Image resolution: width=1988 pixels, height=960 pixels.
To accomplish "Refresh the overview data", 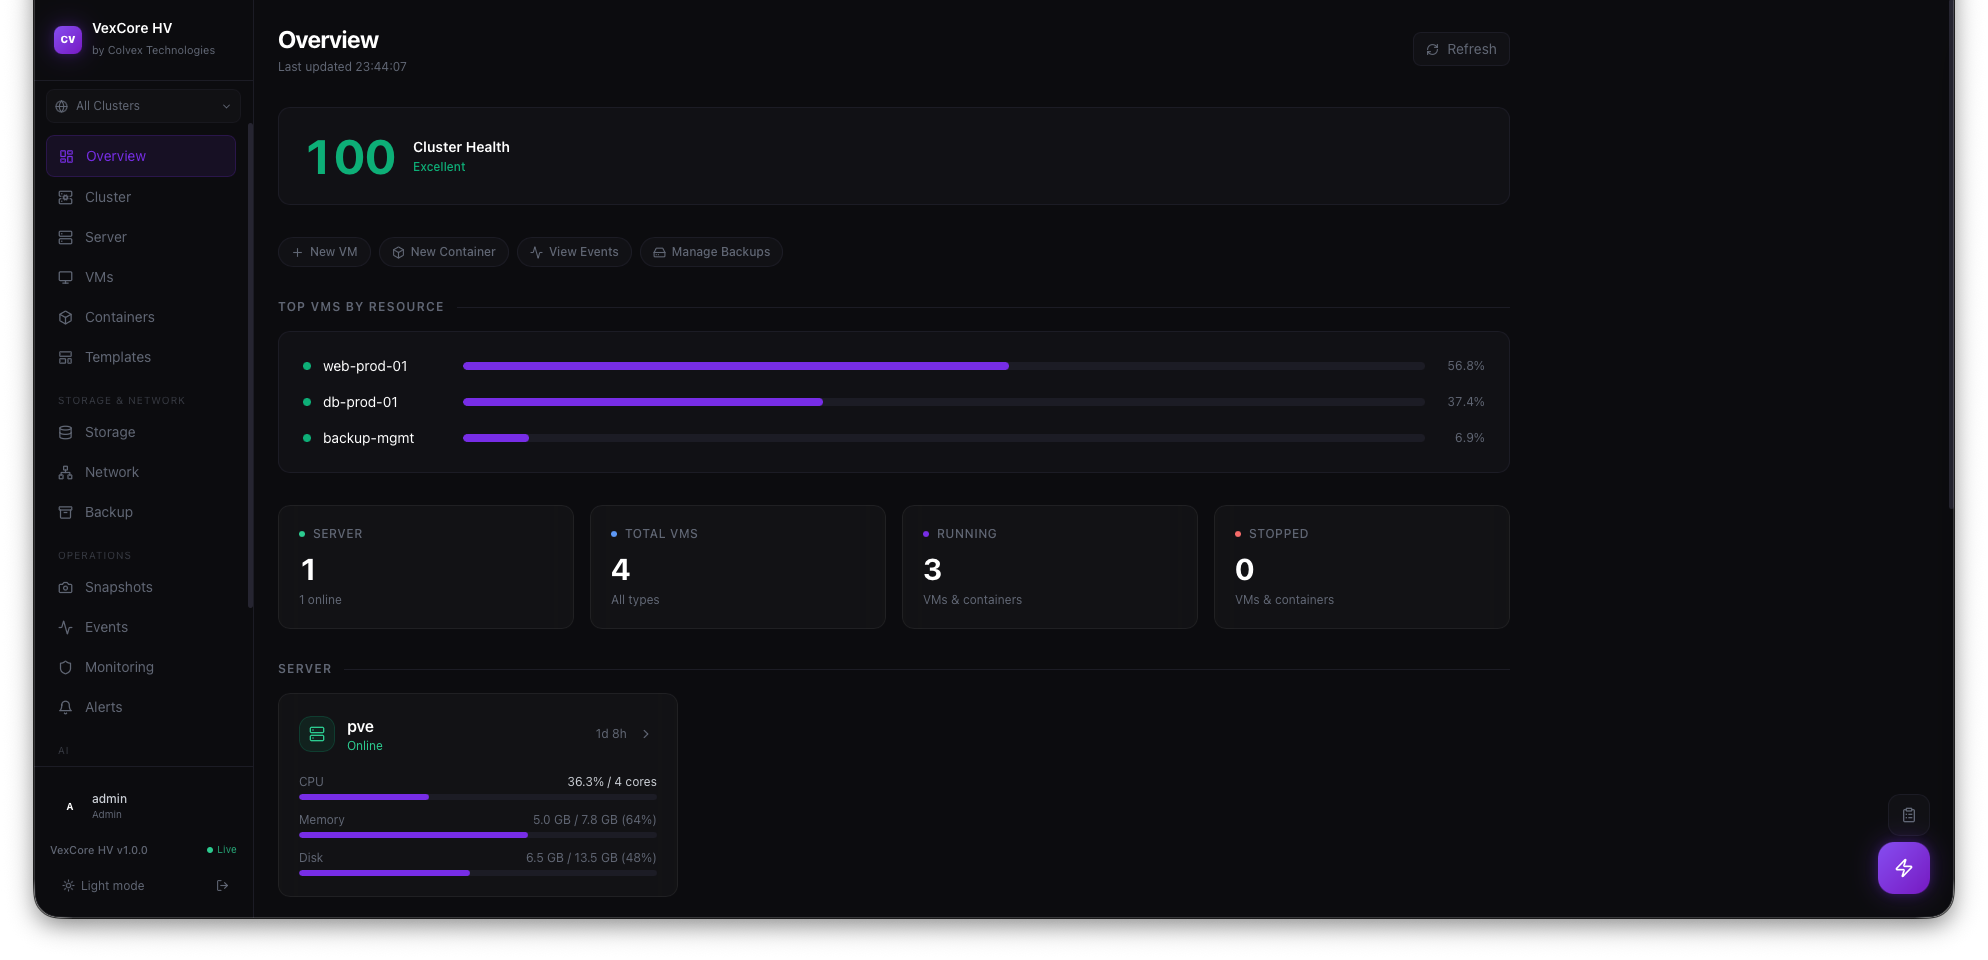I will click(1461, 49).
